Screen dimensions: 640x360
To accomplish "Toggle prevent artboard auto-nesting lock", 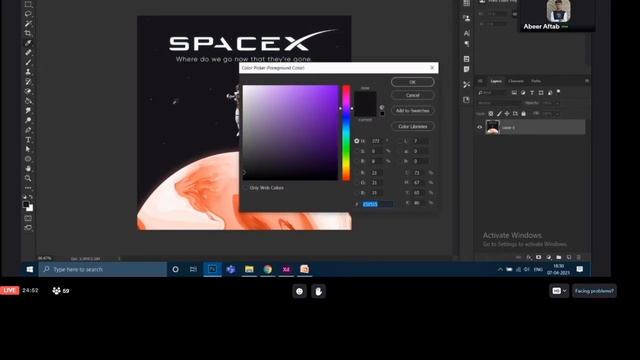I will 515,113.
